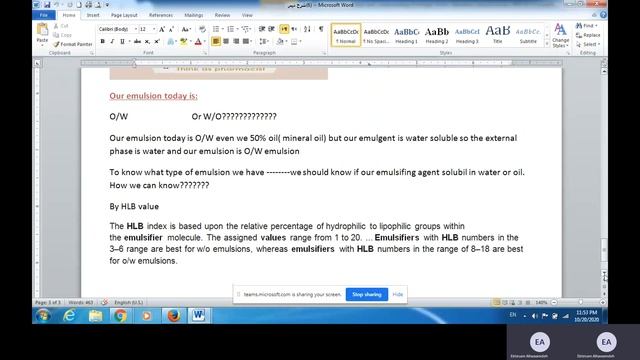Toggle Underline formatting
The height and width of the screenshot is (360, 640).
pyautogui.click(x=122, y=41)
